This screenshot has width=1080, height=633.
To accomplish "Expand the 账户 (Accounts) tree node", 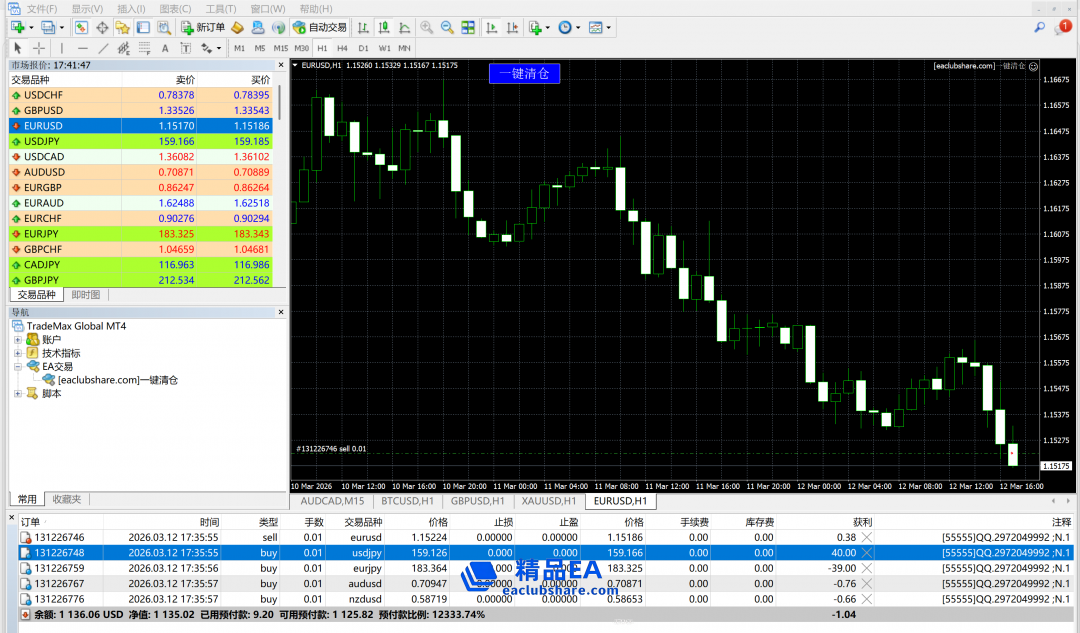I will pyautogui.click(x=18, y=340).
